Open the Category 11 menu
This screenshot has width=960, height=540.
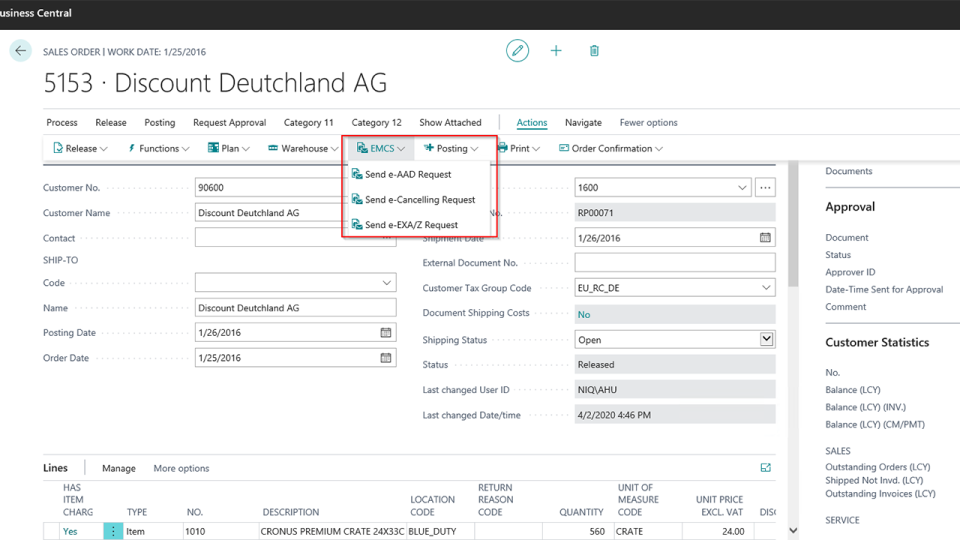(x=309, y=122)
